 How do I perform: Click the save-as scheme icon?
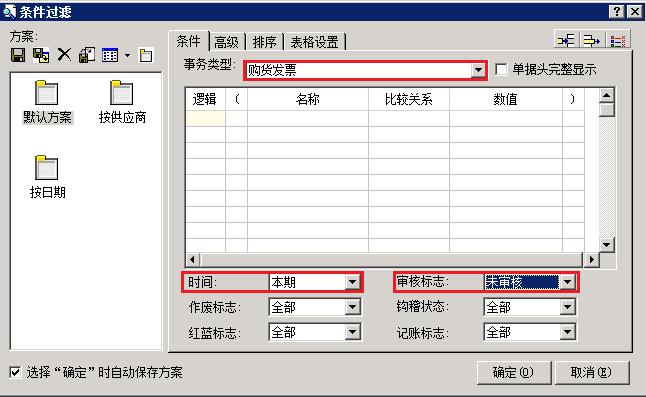click(41, 55)
